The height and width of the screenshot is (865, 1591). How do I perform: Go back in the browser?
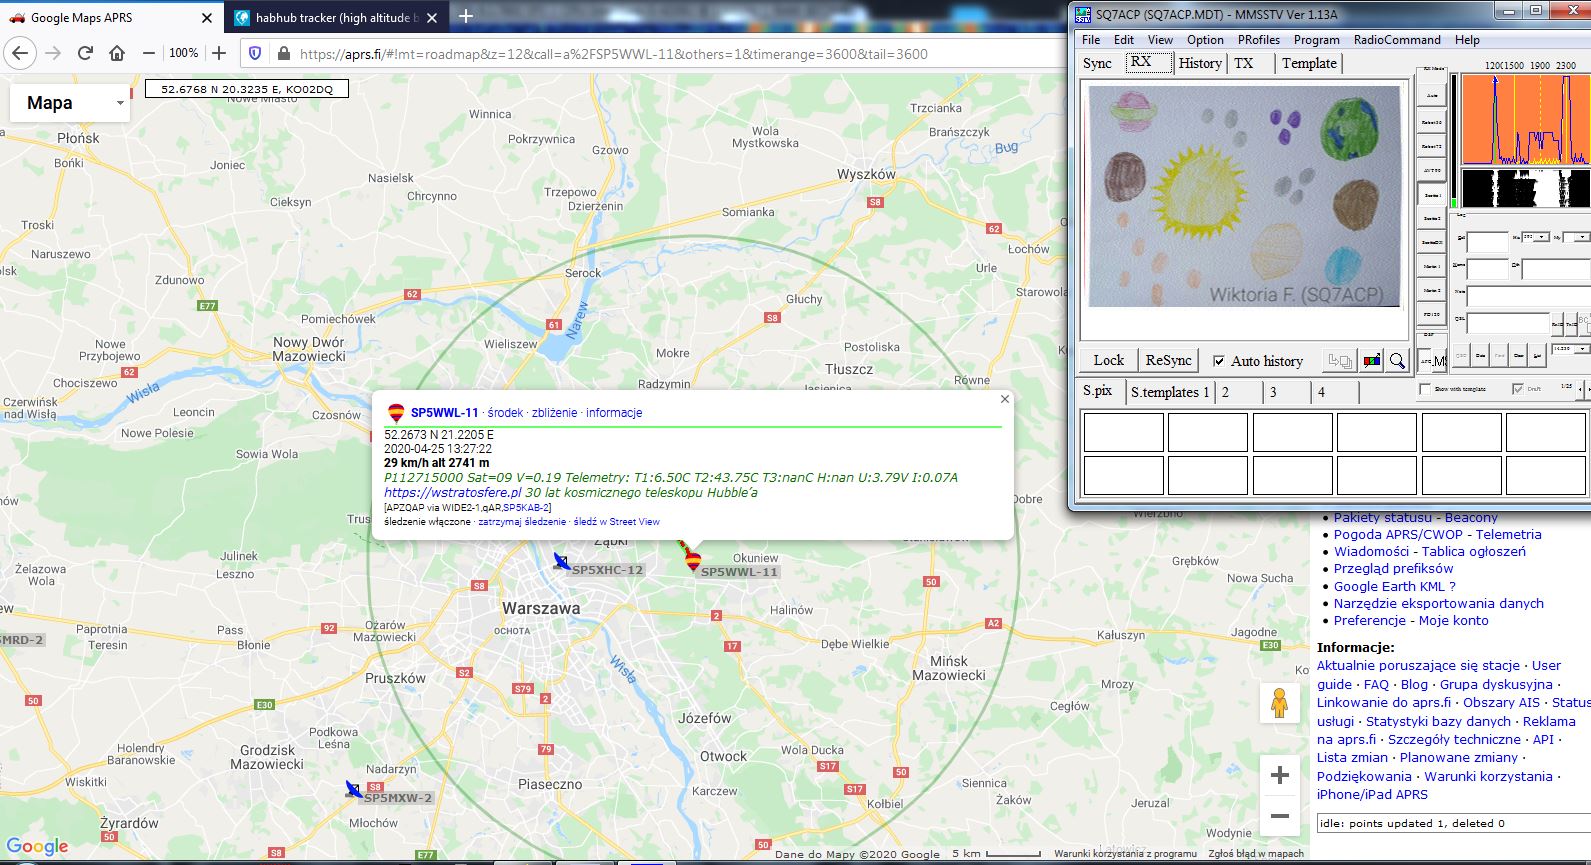tap(21, 53)
